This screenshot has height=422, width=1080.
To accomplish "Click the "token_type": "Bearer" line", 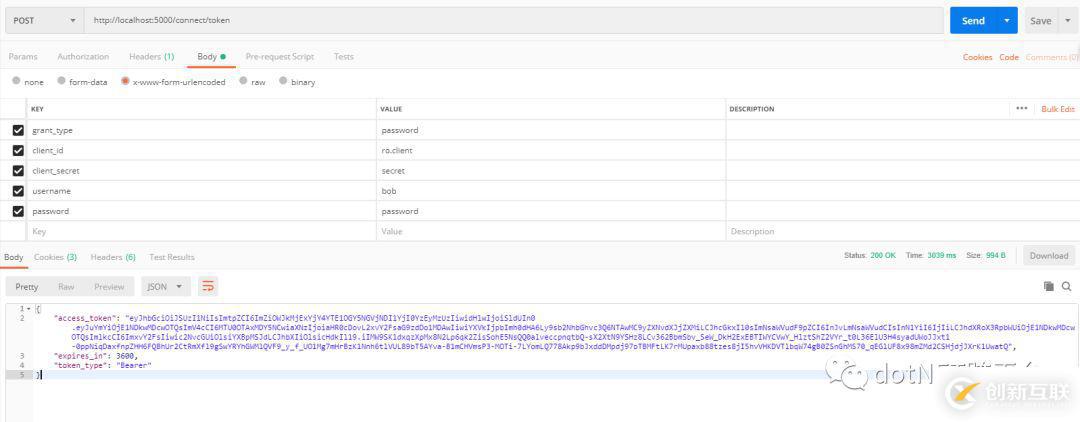I will point(102,365).
